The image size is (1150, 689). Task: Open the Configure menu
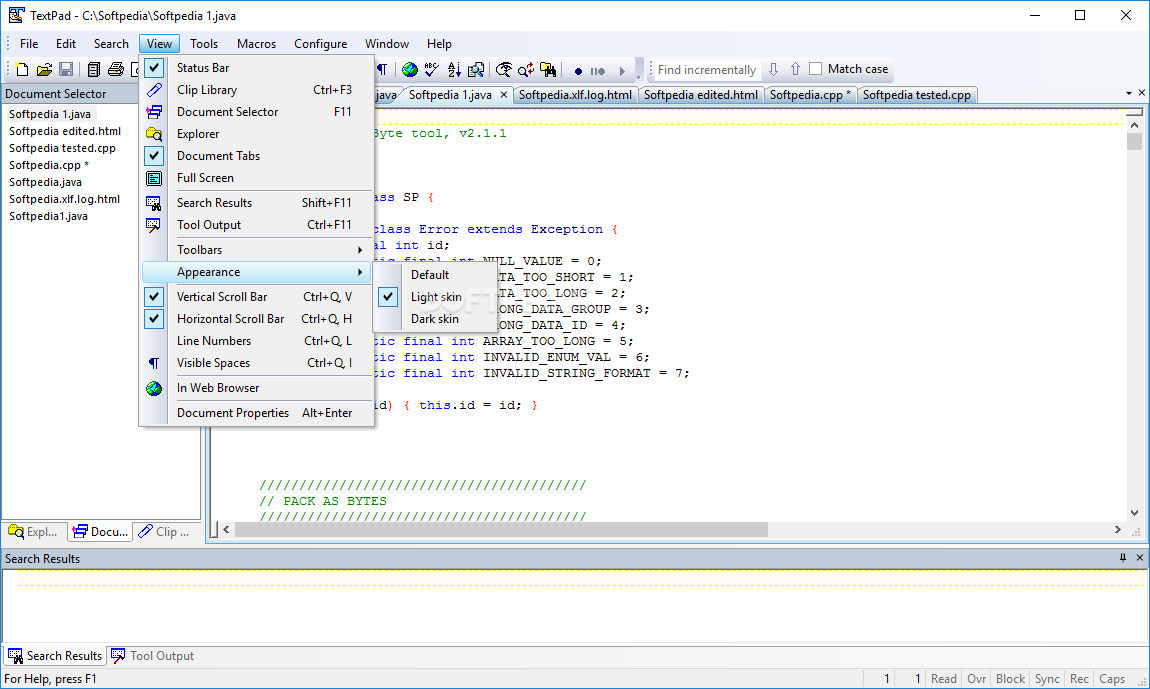(321, 44)
